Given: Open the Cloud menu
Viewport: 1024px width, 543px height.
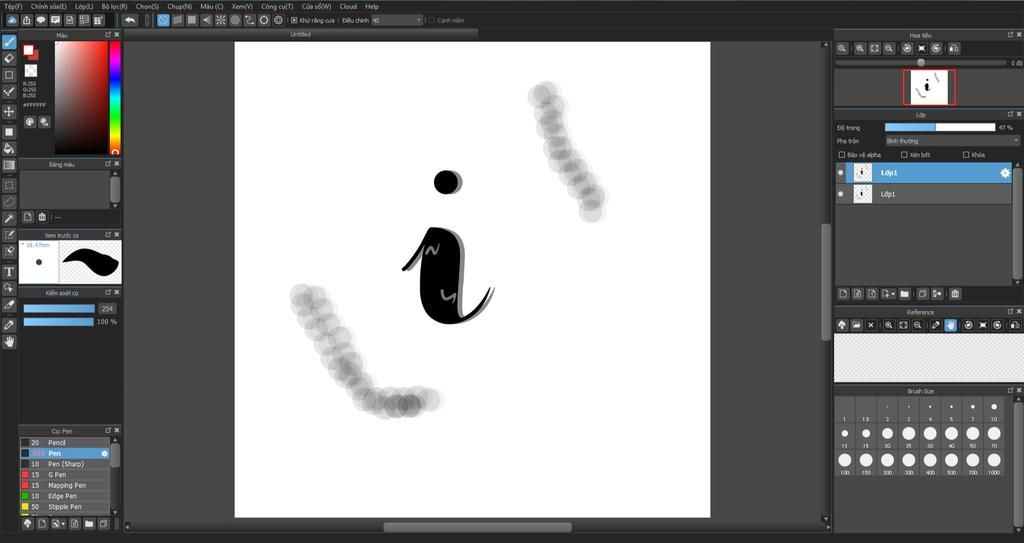Looking at the screenshot, I should coord(348,6).
